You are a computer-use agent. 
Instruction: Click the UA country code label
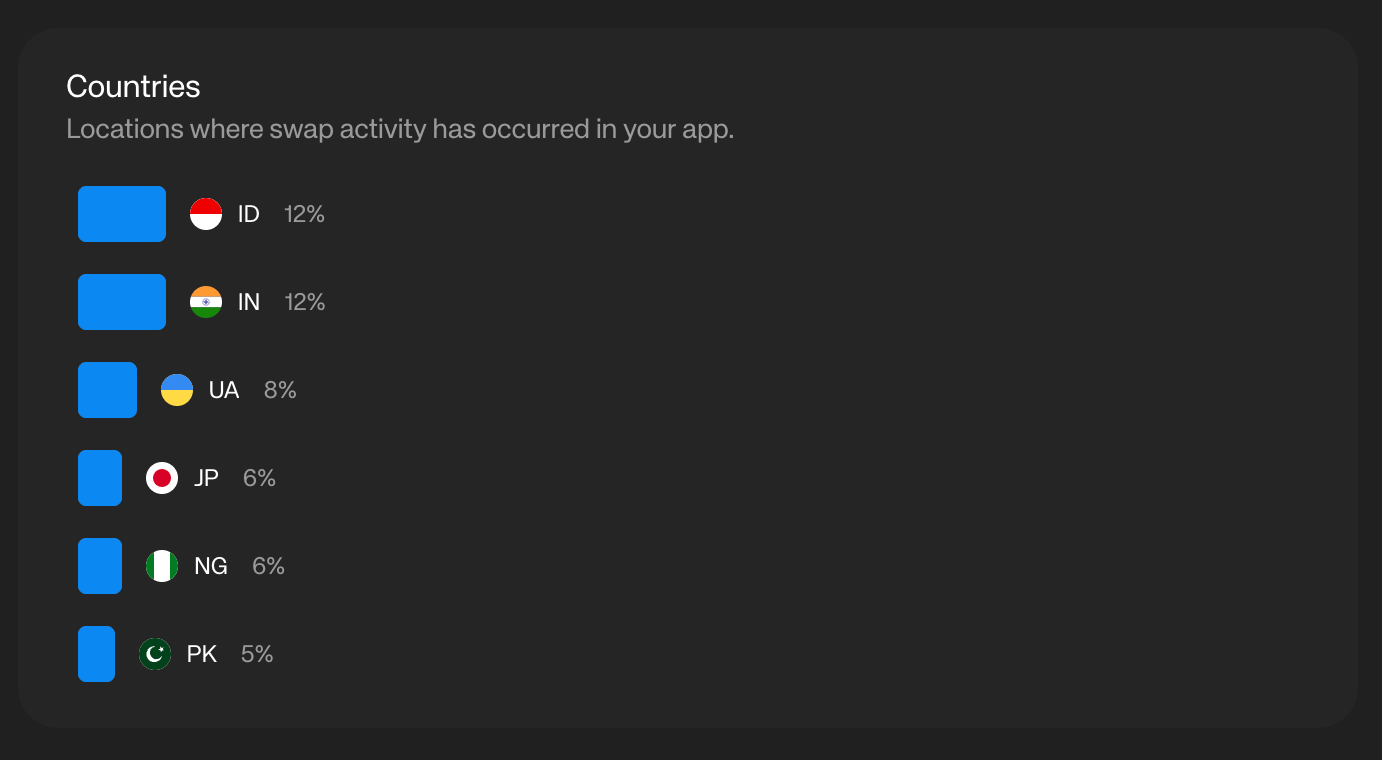coord(224,390)
